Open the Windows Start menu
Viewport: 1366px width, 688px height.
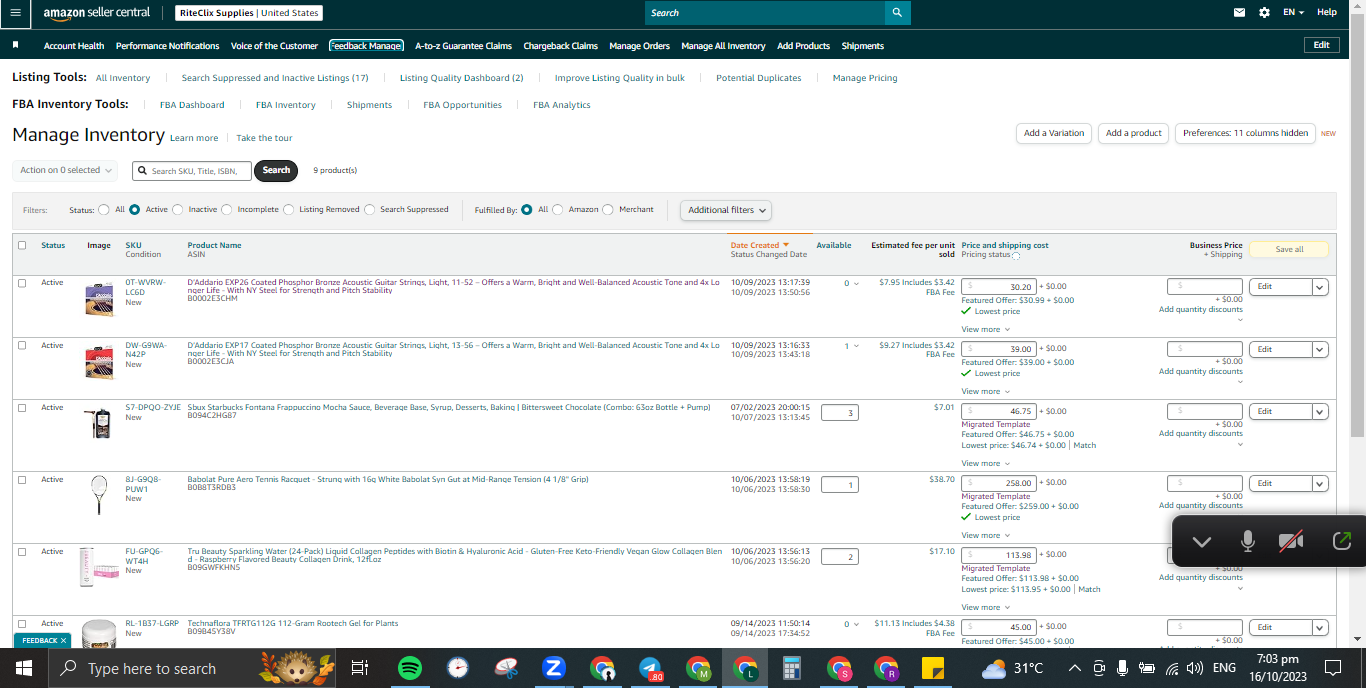pyautogui.click(x=23, y=668)
